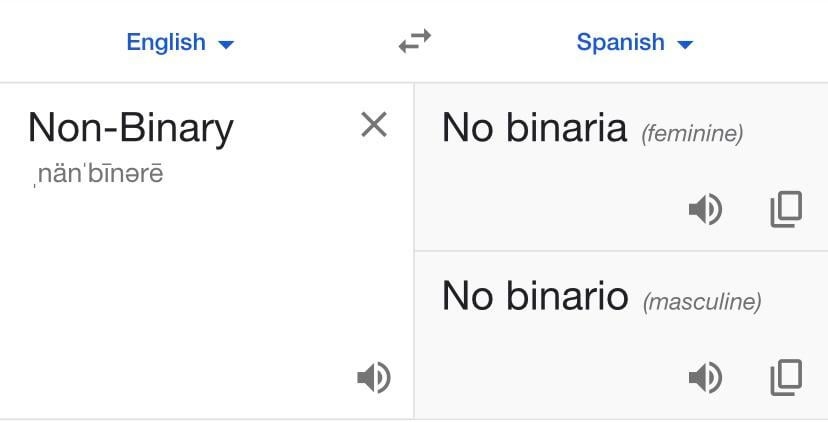Screen dimensions: 828x422
Task: Play audio for No binario
Action: 705,377
